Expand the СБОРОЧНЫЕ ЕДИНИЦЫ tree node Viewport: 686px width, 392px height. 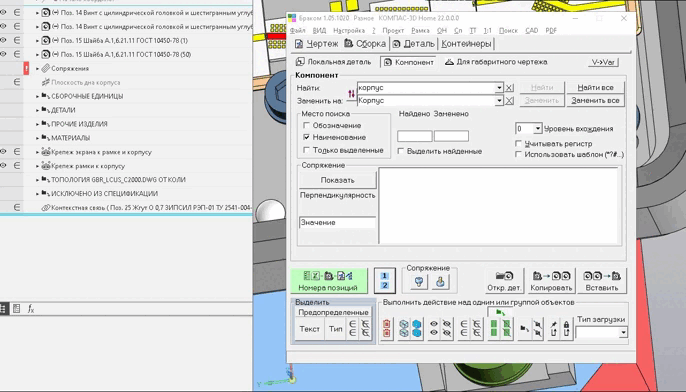click(x=37, y=96)
